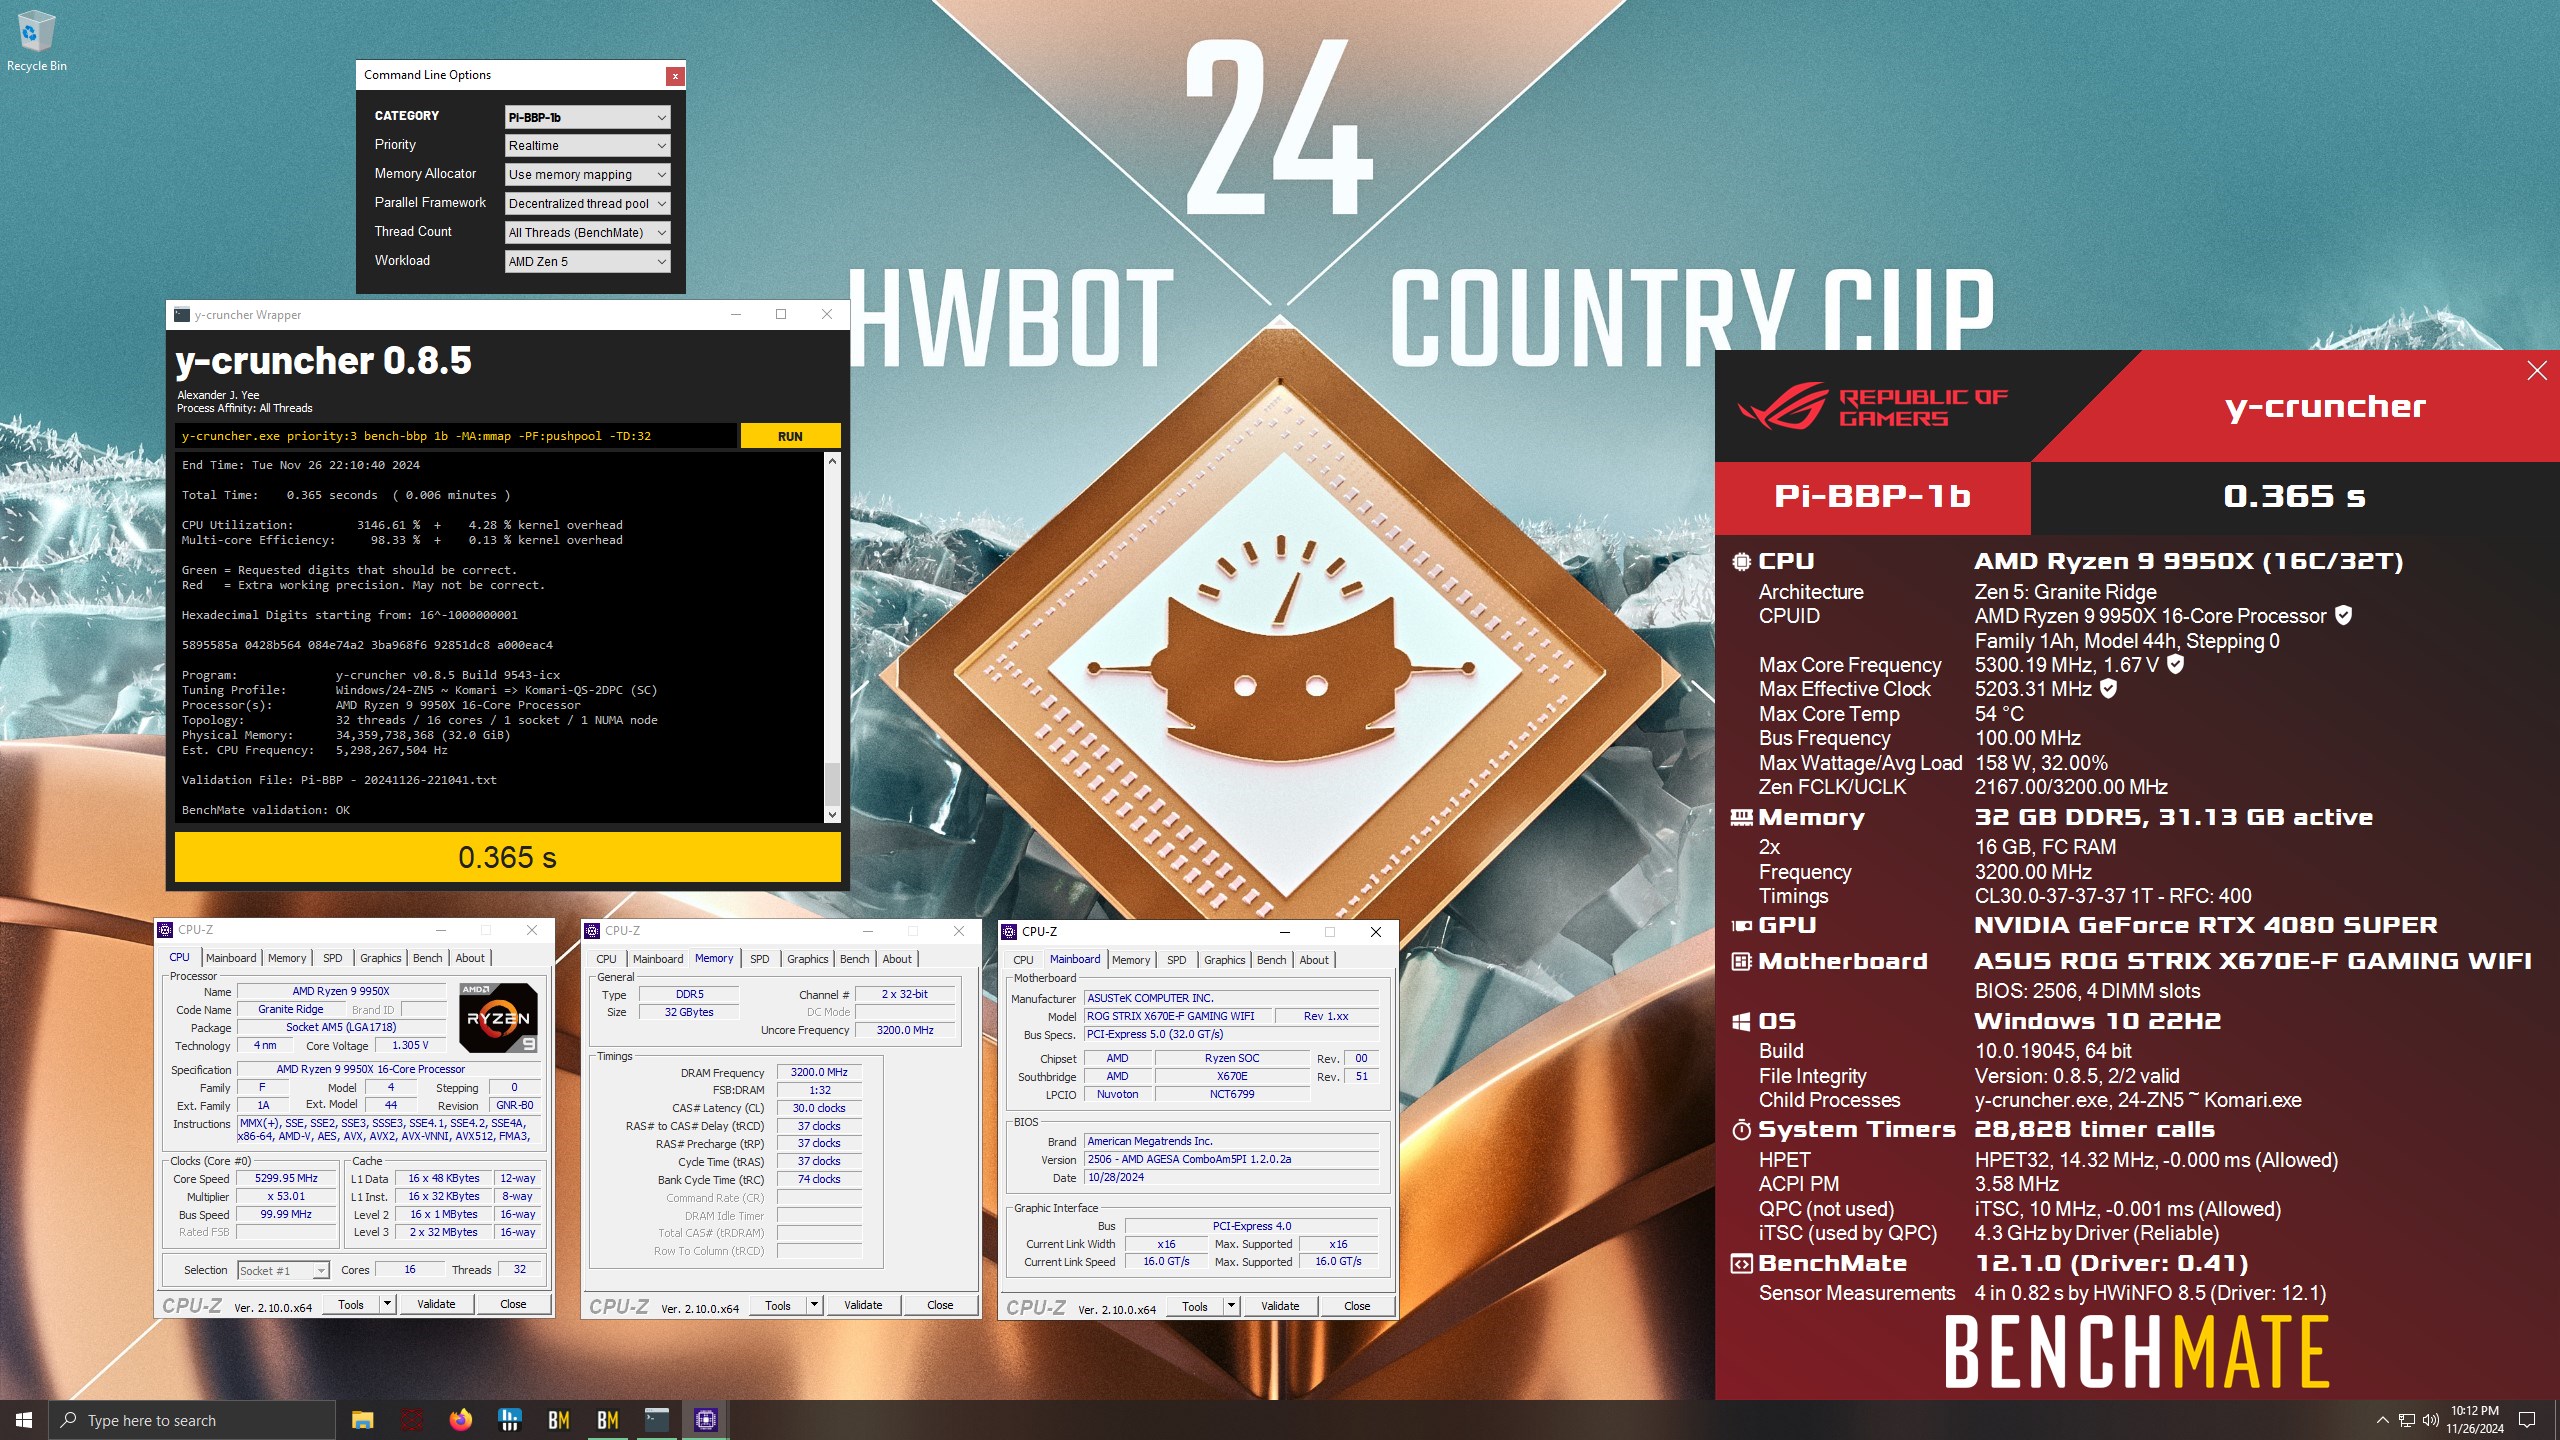2560x1440 pixels.
Task: Click the console window icon on taskbar
Action: [x=656, y=1420]
